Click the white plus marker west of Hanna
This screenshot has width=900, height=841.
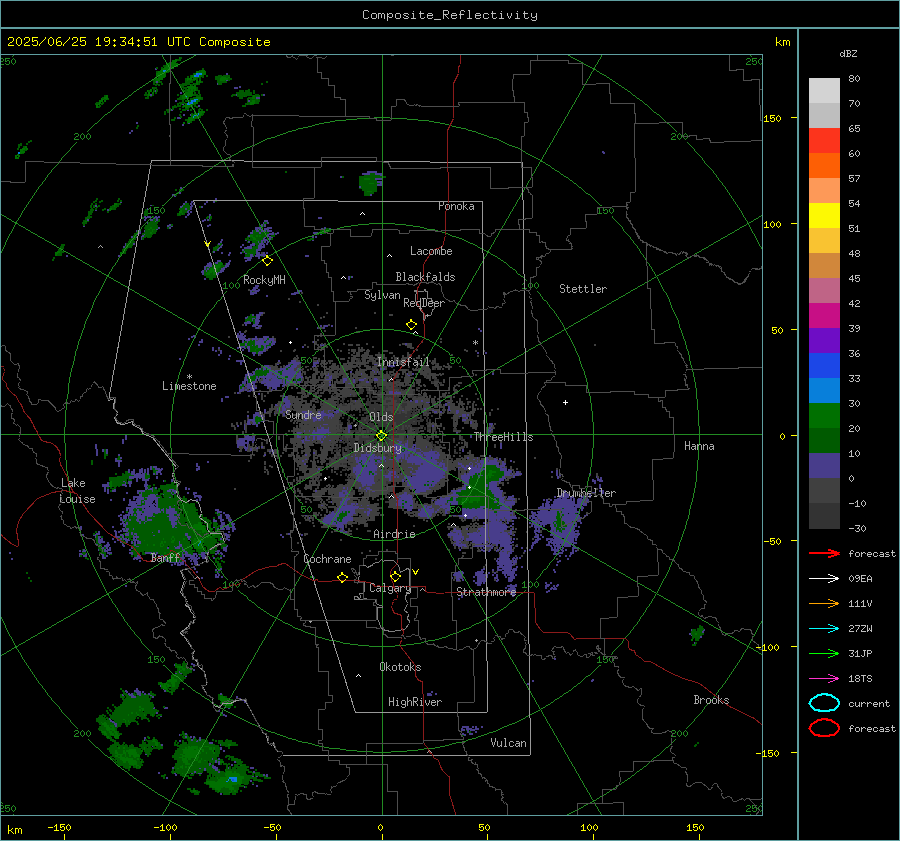tap(565, 402)
